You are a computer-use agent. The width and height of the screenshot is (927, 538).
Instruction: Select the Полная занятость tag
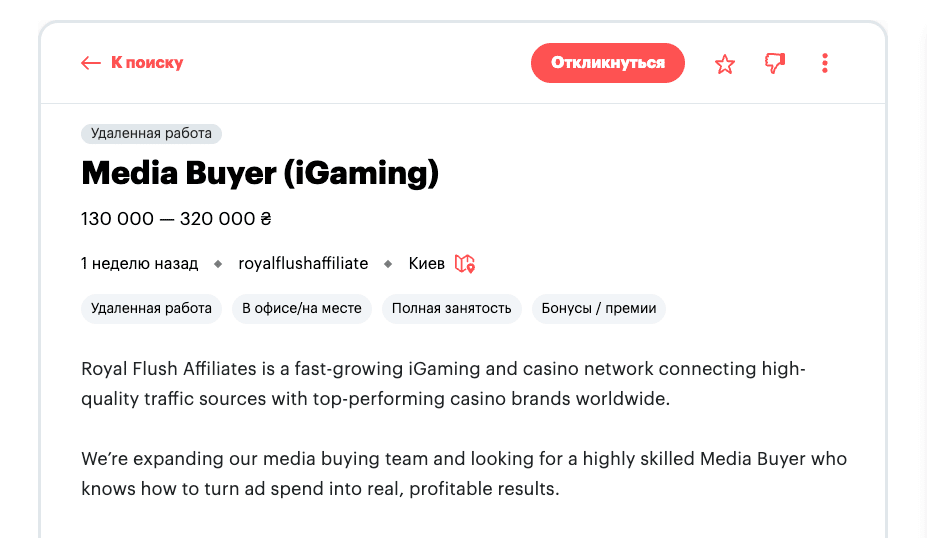[451, 308]
